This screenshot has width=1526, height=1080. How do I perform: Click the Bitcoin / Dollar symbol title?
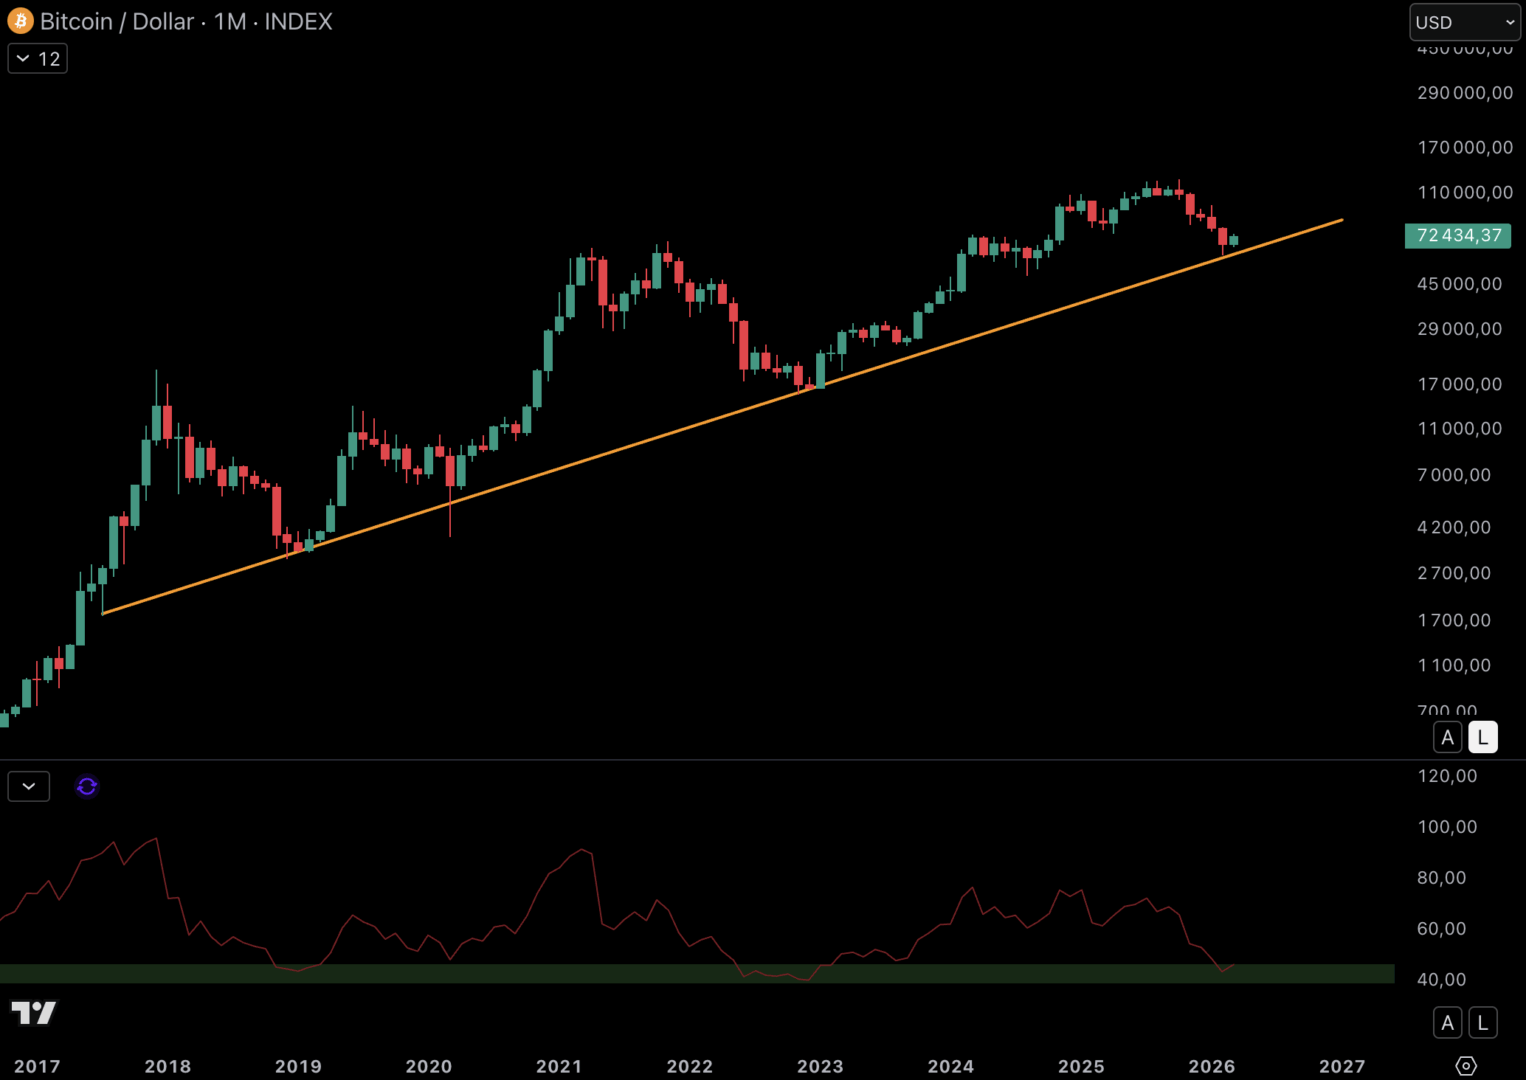[116, 22]
